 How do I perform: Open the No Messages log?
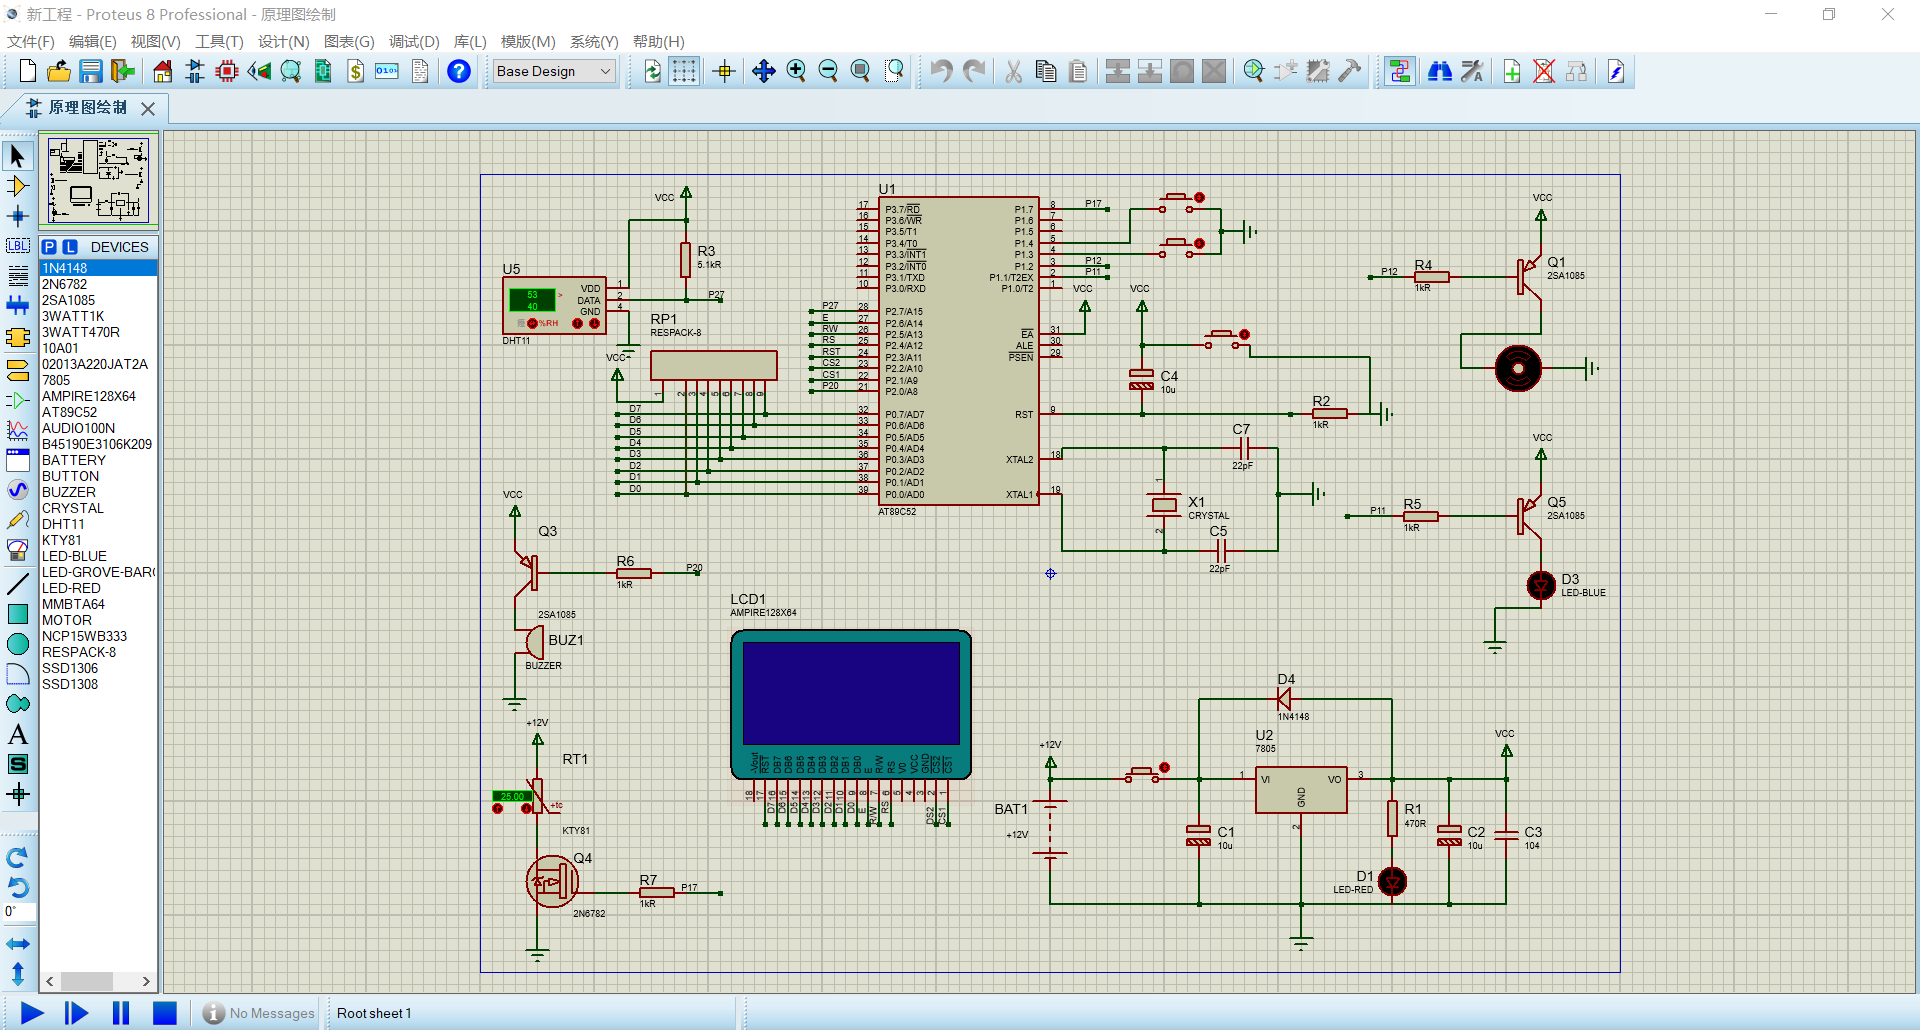[x=259, y=1013]
